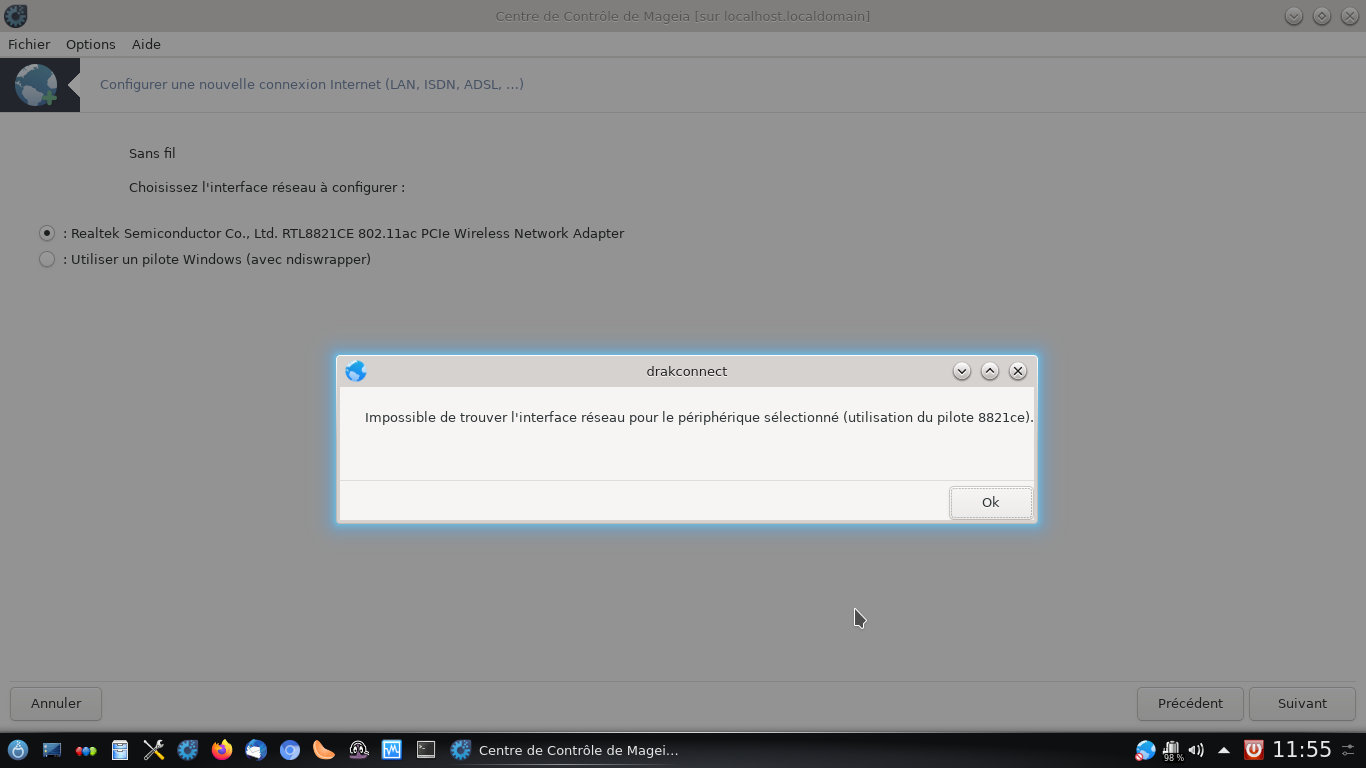Click the Suivant button

(x=1302, y=703)
